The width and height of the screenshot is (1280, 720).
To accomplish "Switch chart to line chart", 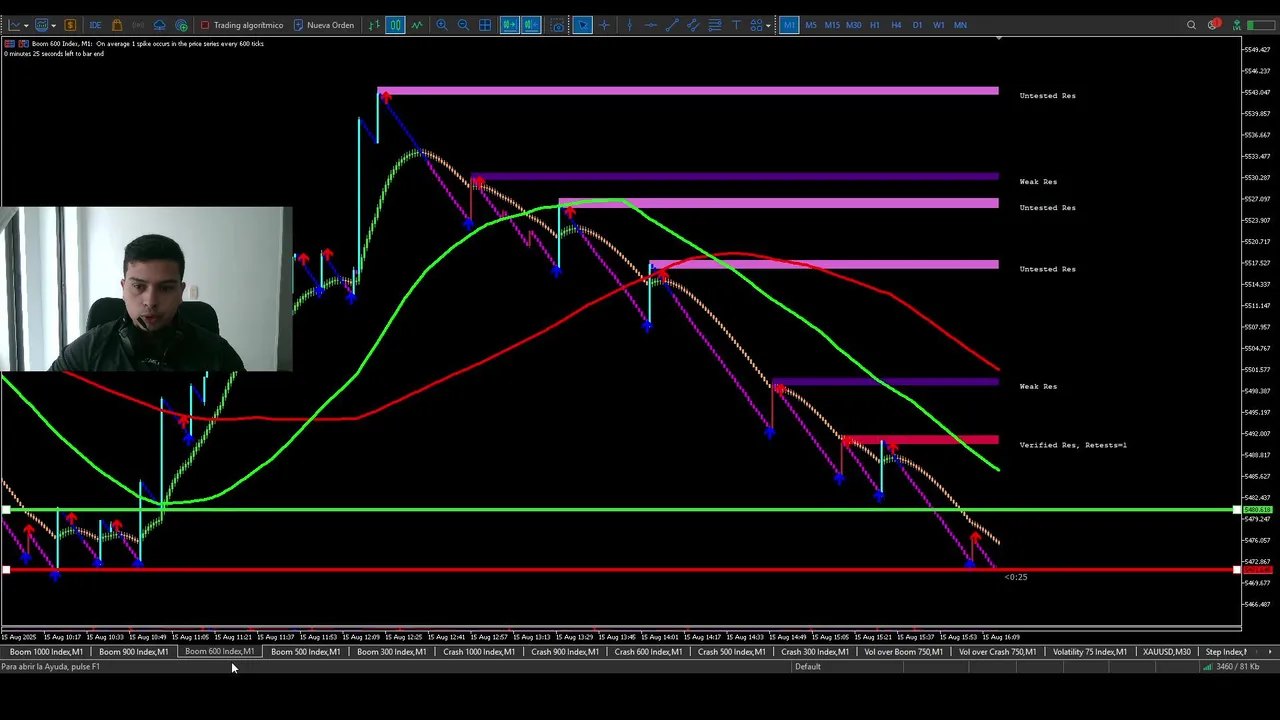I will click(x=417, y=25).
